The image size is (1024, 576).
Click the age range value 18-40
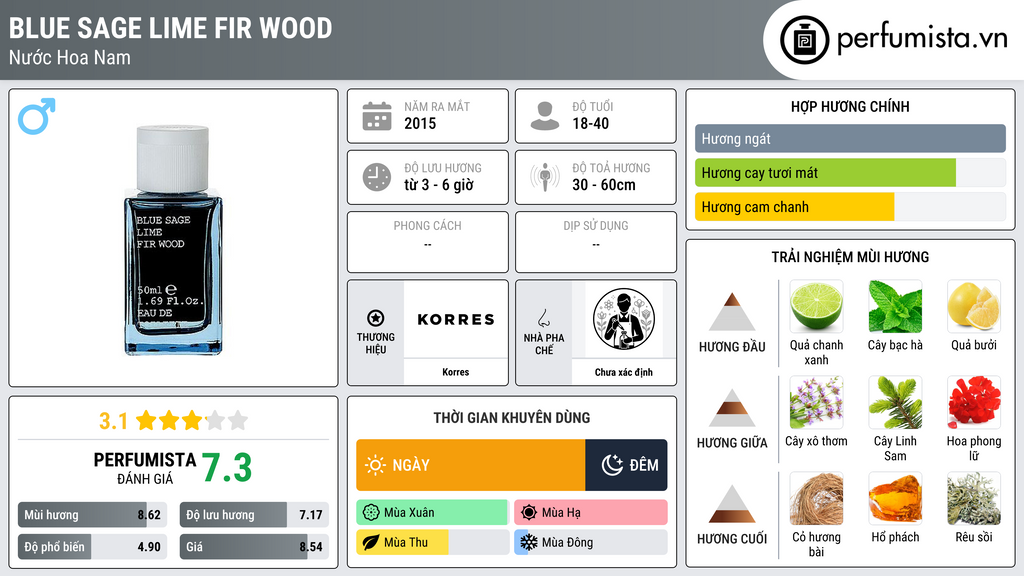[590, 123]
